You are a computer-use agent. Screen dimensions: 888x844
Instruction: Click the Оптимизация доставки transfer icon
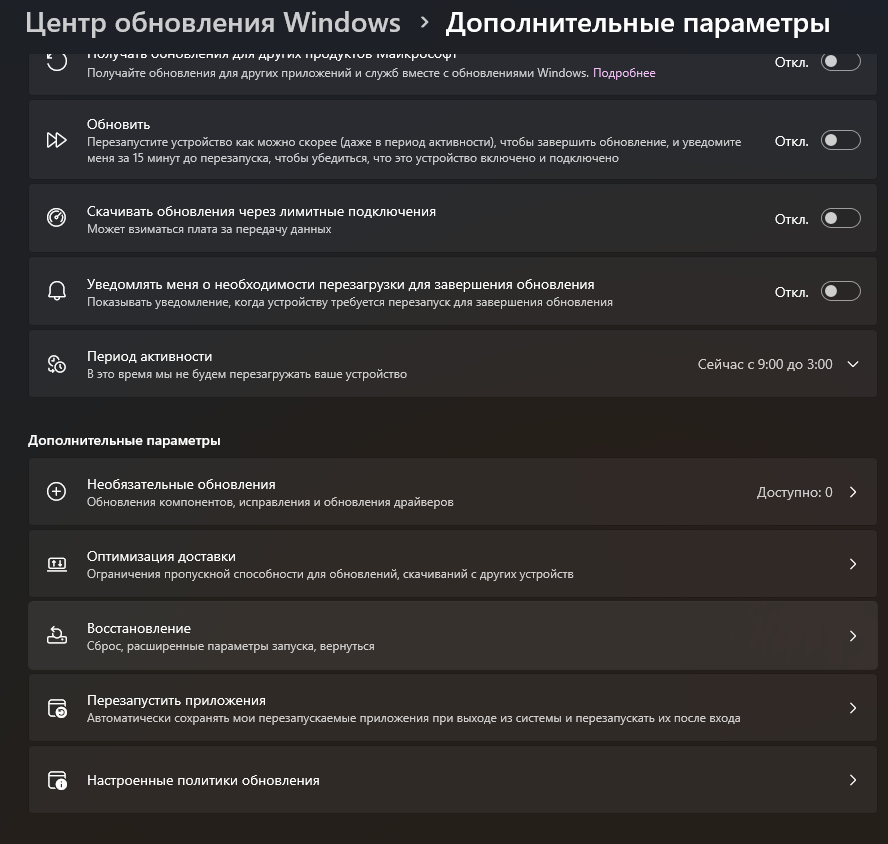click(57, 564)
